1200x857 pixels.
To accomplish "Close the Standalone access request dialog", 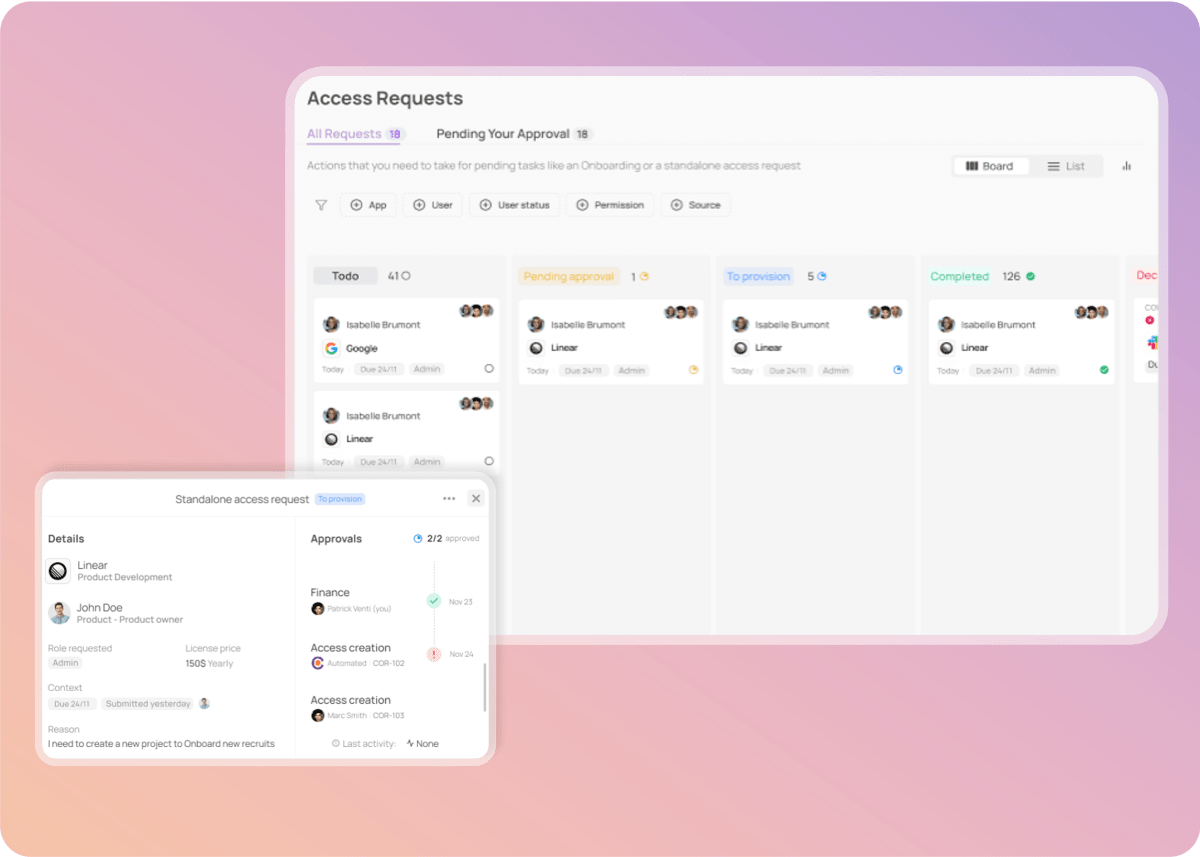I will 476,498.
